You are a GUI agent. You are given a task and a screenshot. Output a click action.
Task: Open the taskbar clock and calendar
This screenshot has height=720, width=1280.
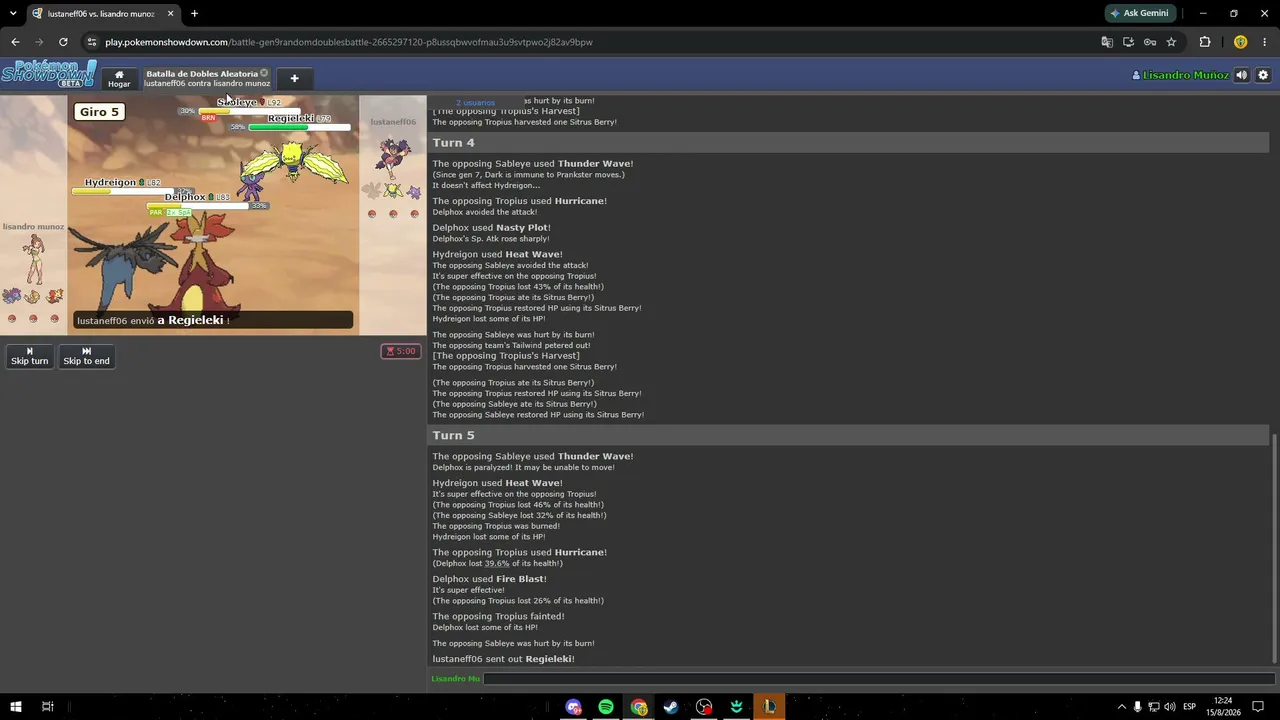point(1222,707)
